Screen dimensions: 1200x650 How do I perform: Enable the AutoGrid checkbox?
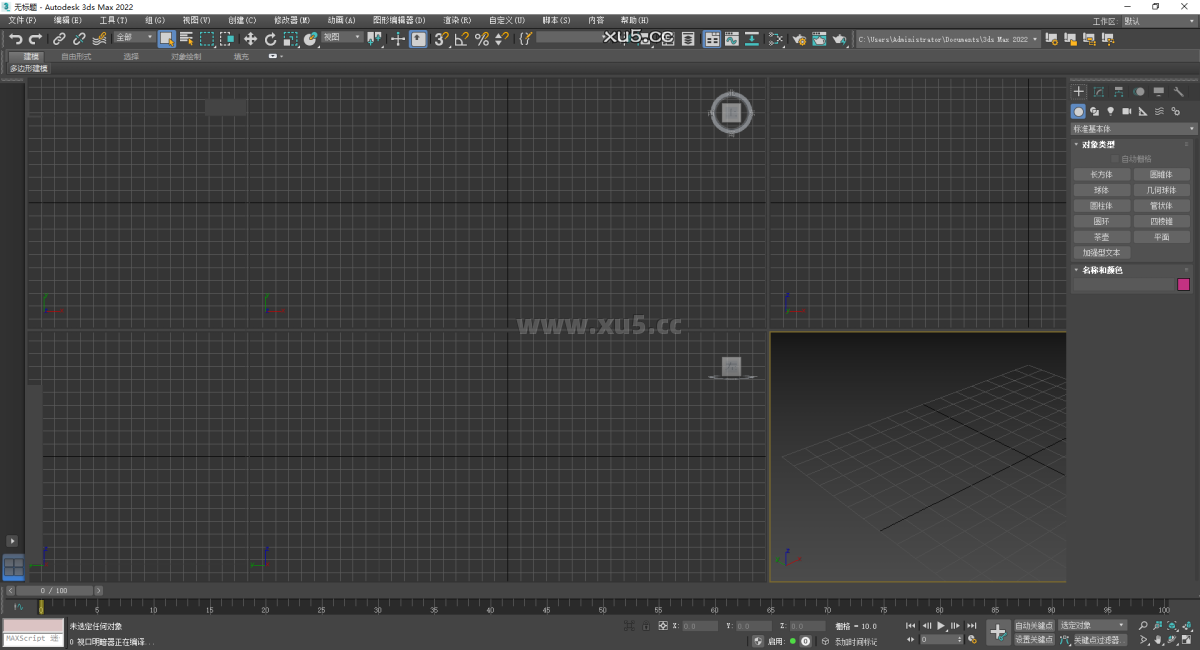[x=1114, y=157]
